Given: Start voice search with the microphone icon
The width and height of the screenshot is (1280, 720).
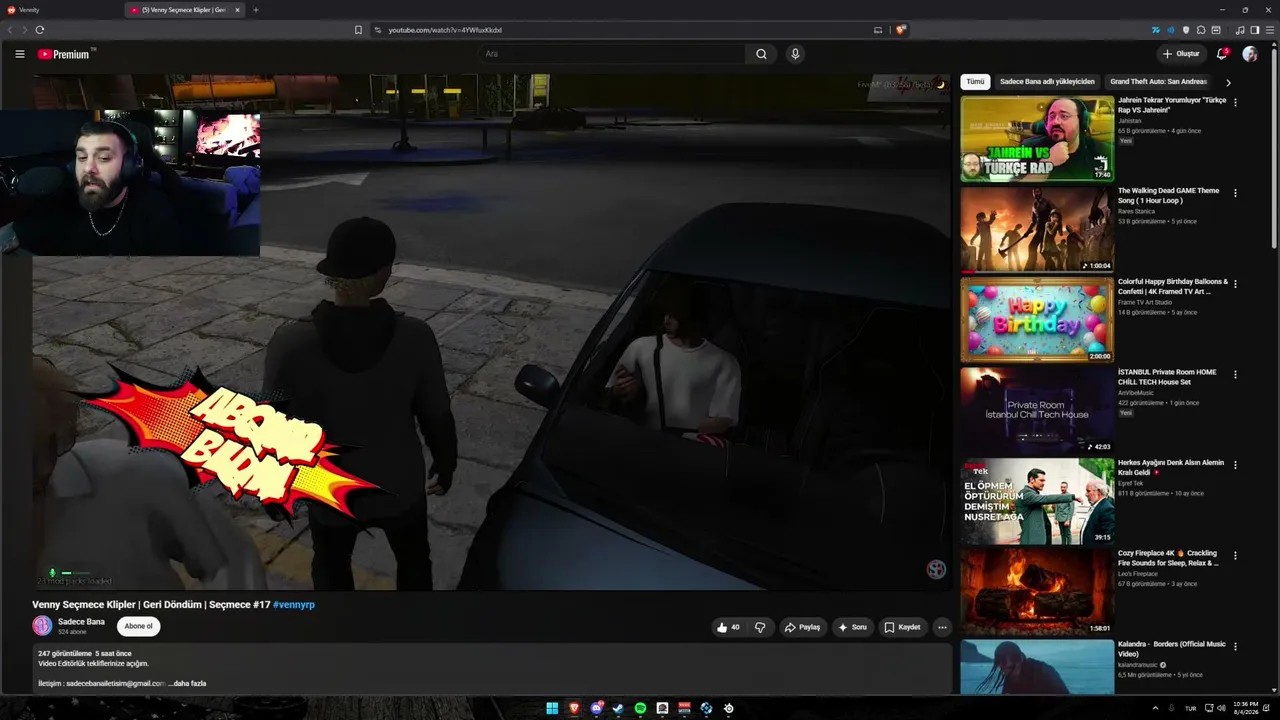Looking at the screenshot, I should pyautogui.click(x=795, y=54).
